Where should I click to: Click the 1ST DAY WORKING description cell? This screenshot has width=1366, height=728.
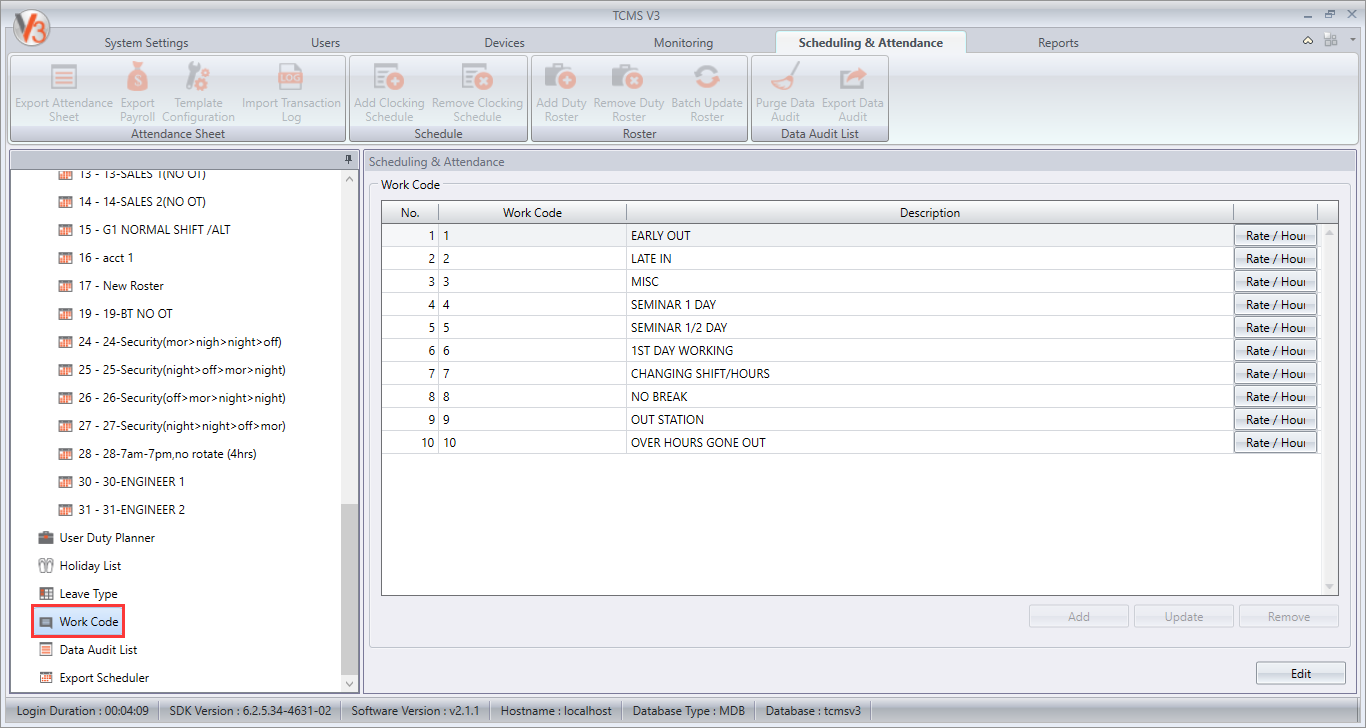coord(930,351)
